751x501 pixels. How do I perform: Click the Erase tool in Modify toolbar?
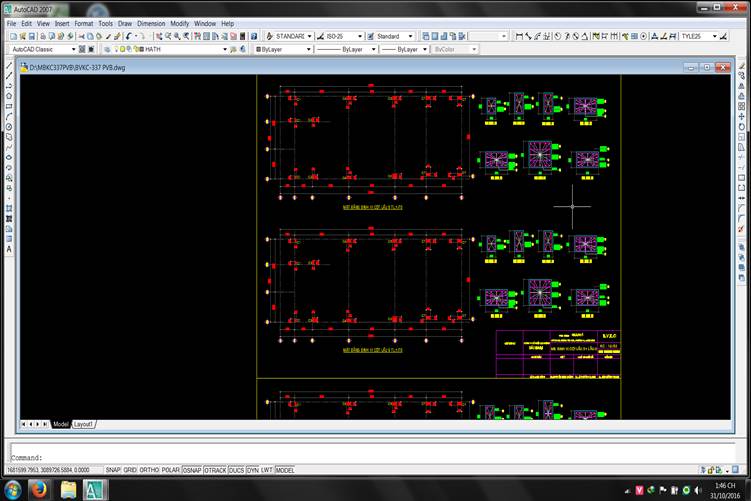tap(741, 66)
